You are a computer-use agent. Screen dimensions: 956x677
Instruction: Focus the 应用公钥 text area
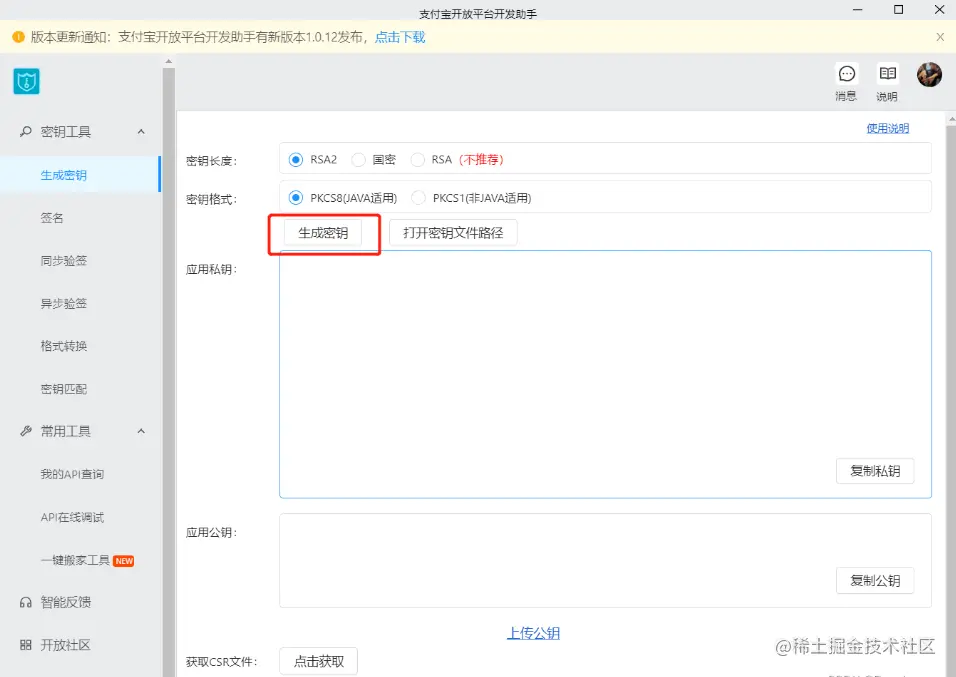605,561
